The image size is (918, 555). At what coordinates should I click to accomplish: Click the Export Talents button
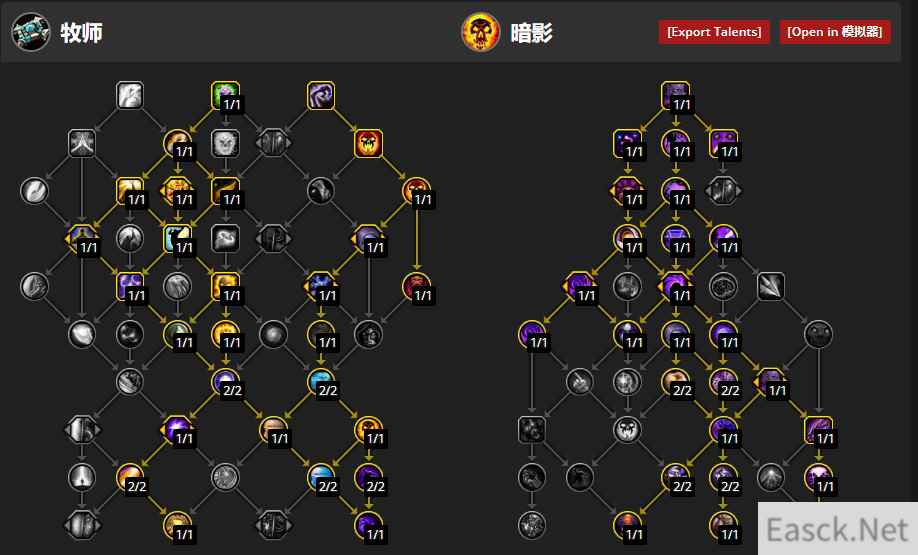[714, 32]
